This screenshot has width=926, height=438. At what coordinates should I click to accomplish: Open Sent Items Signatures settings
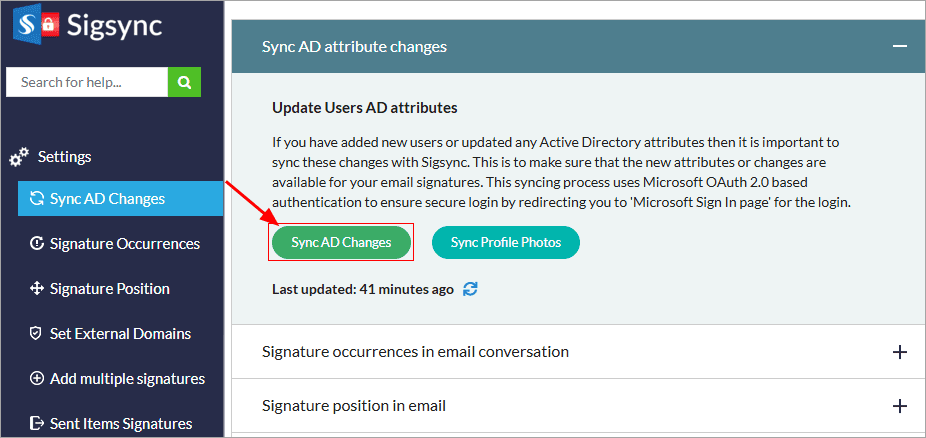(x=120, y=424)
